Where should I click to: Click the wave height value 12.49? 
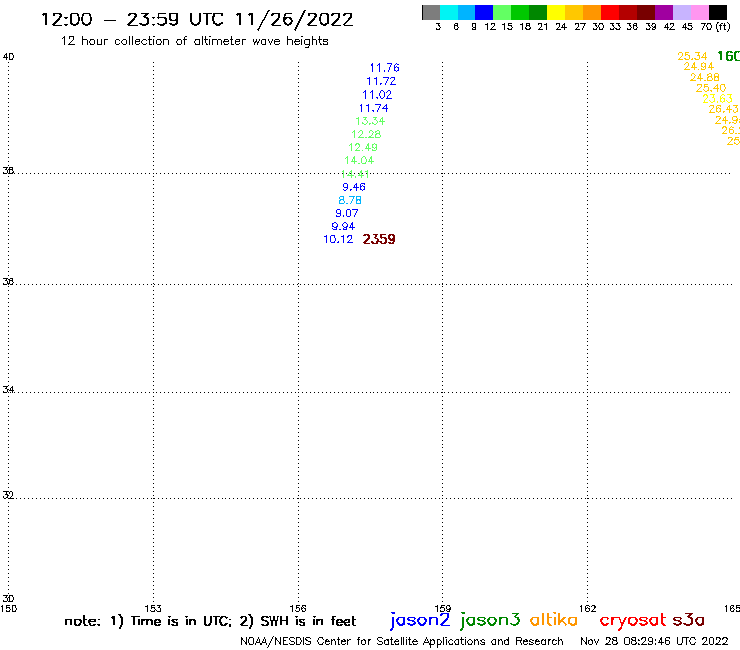363,147
